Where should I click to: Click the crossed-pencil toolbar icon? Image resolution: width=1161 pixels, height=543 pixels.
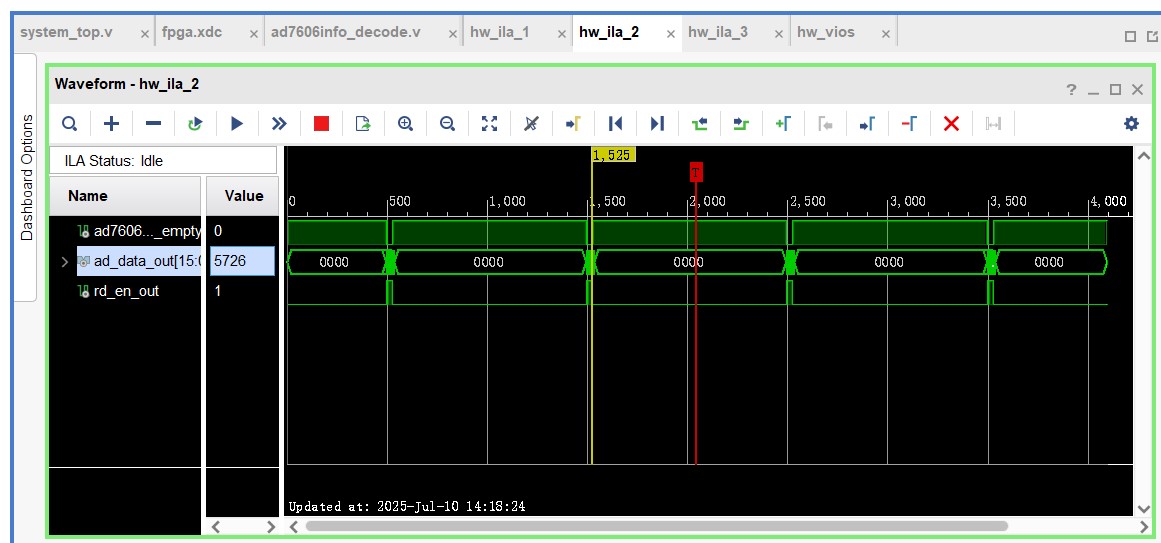click(531, 124)
